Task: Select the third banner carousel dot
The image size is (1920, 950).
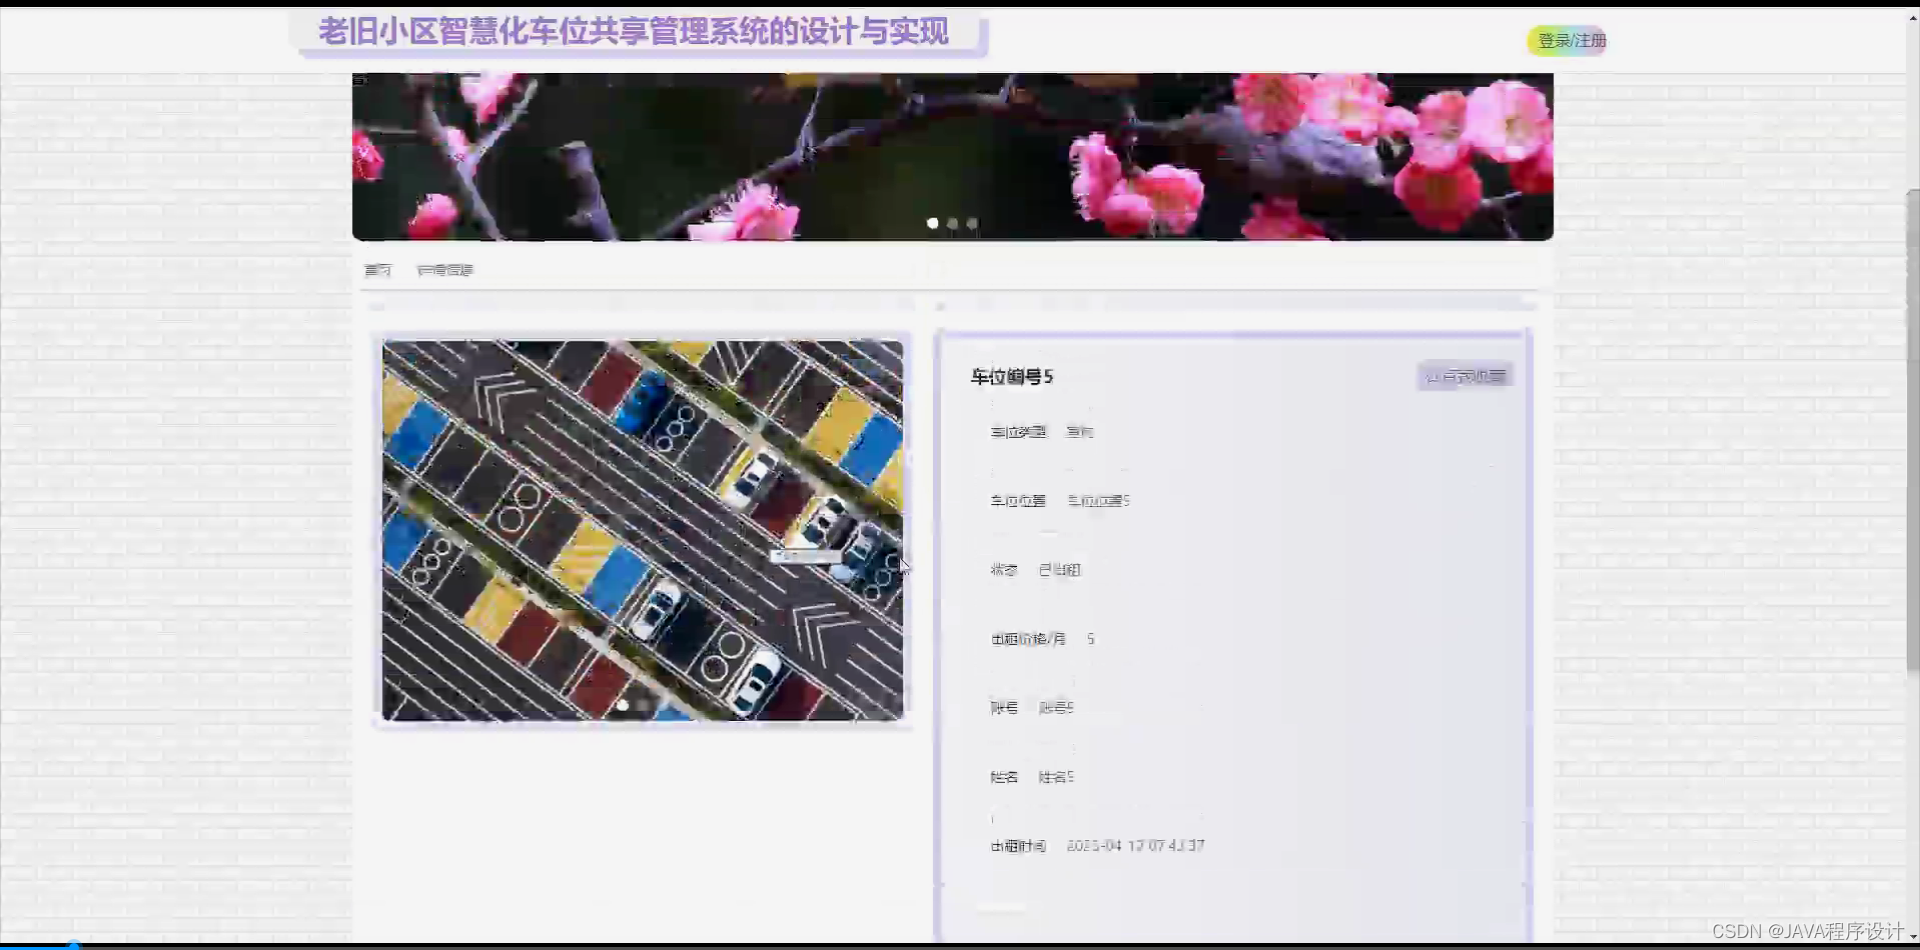Action: [972, 223]
